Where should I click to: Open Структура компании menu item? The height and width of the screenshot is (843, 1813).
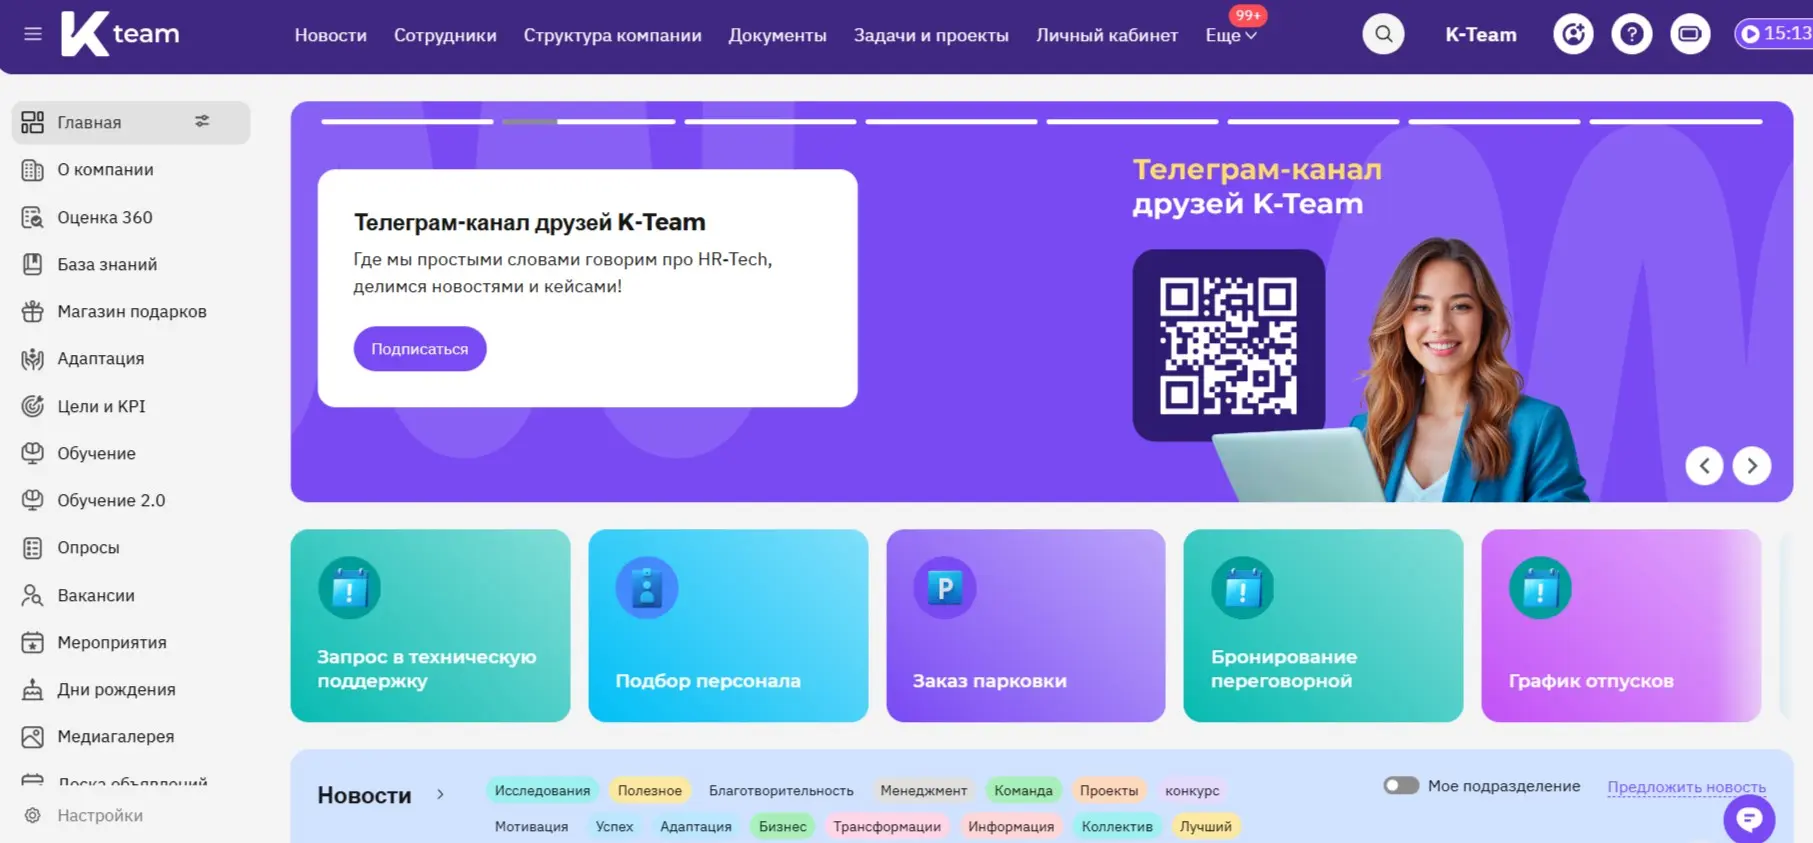pyautogui.click(x=613, y=35)
